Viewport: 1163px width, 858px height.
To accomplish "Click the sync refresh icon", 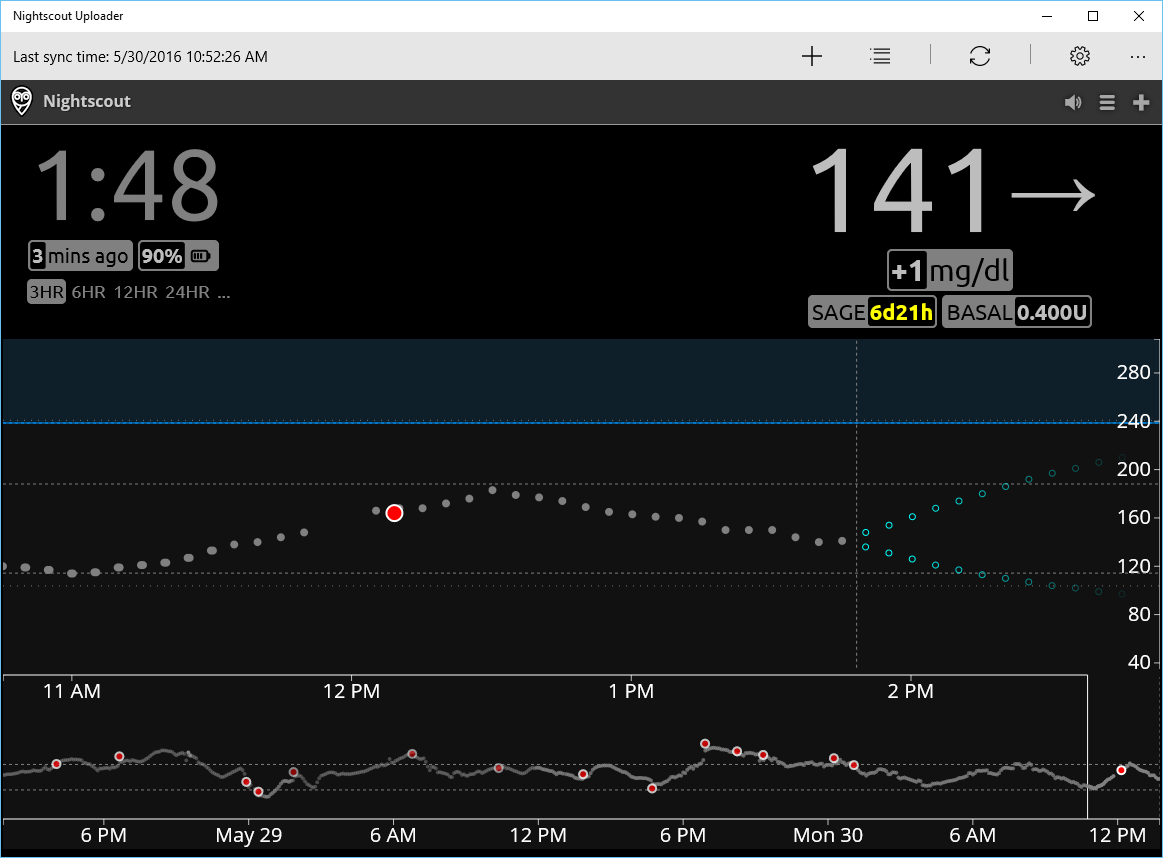I will pyautogui.click(x=979, y=56).
